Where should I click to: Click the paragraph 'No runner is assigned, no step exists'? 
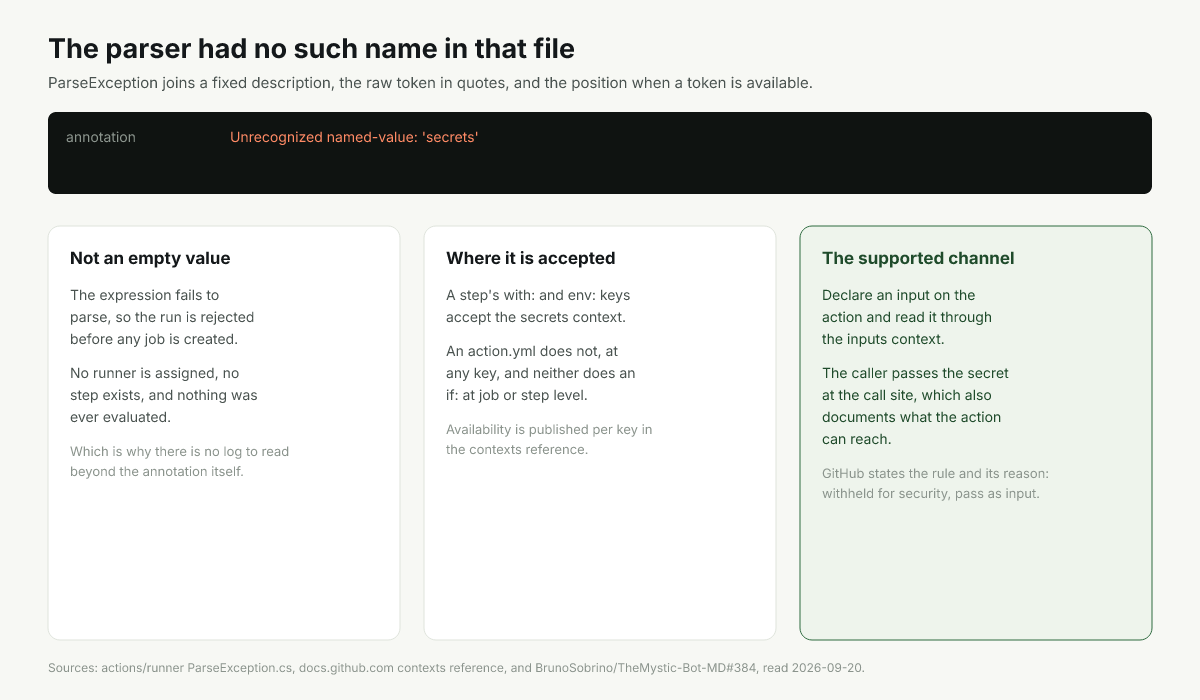[164, 395]
